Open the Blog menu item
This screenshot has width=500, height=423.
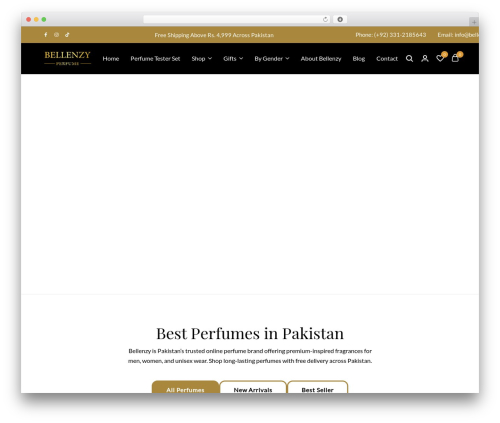click(359, 59)
